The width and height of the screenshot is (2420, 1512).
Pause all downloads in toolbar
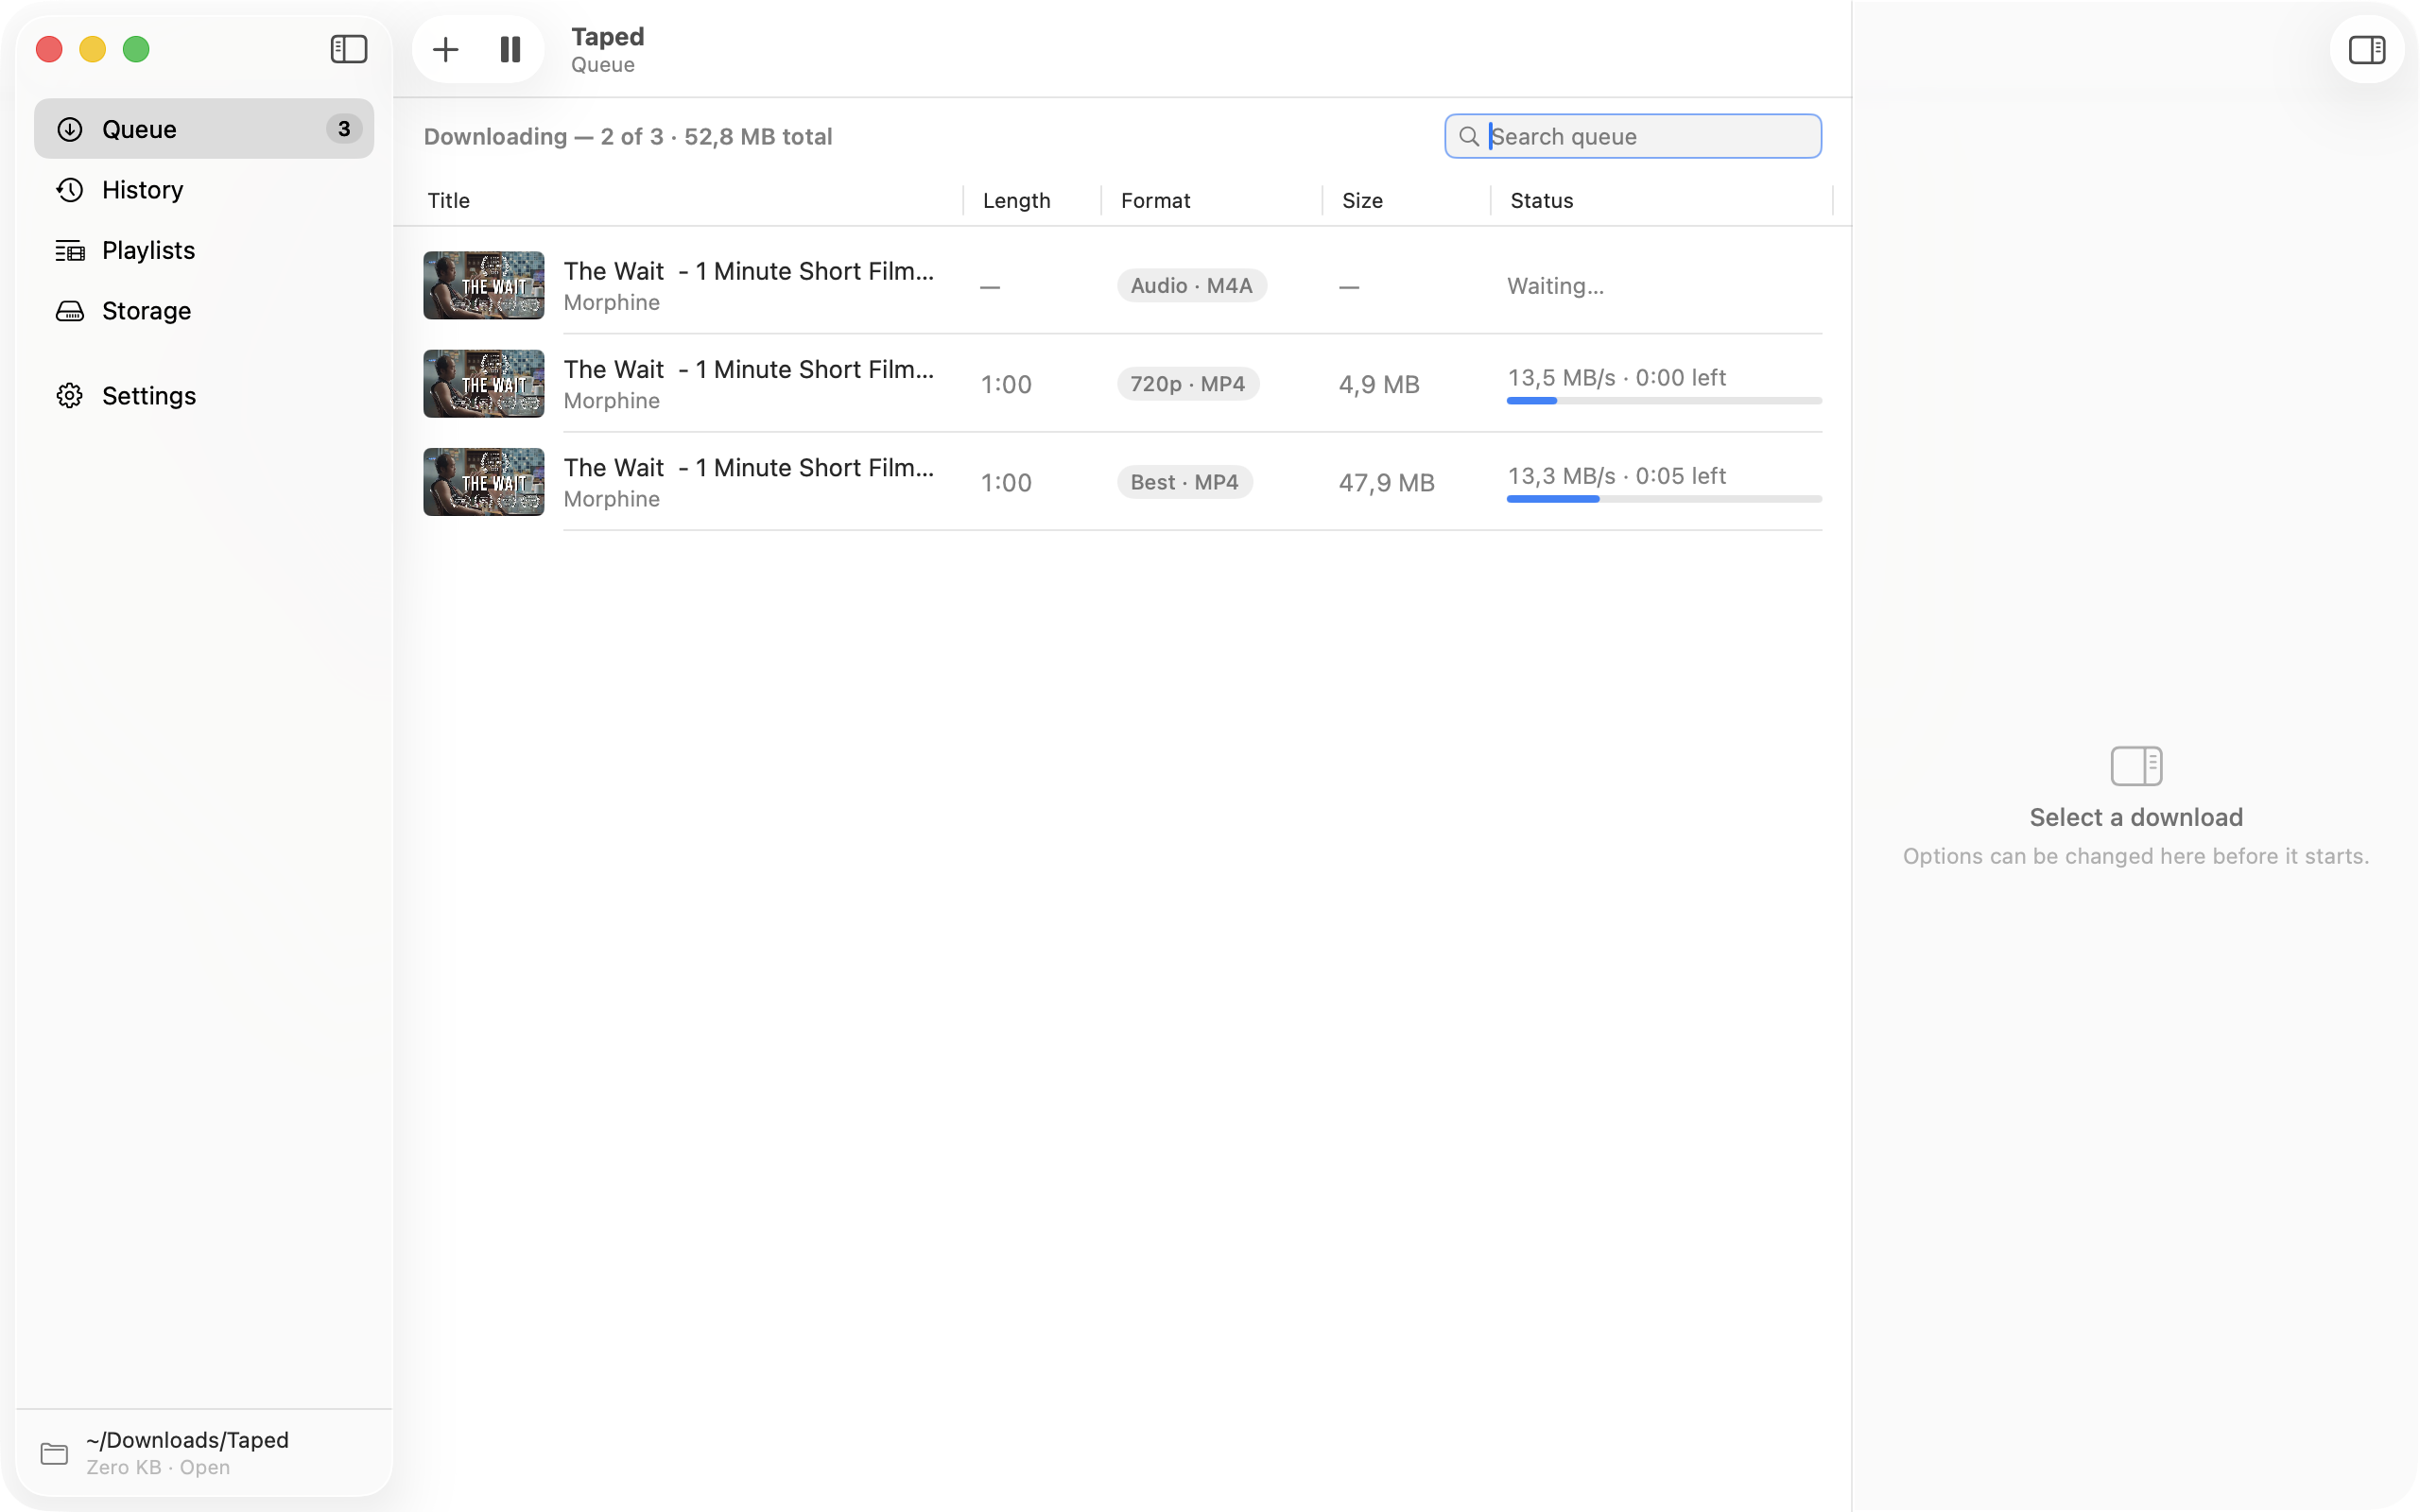[x=510, y=49]
